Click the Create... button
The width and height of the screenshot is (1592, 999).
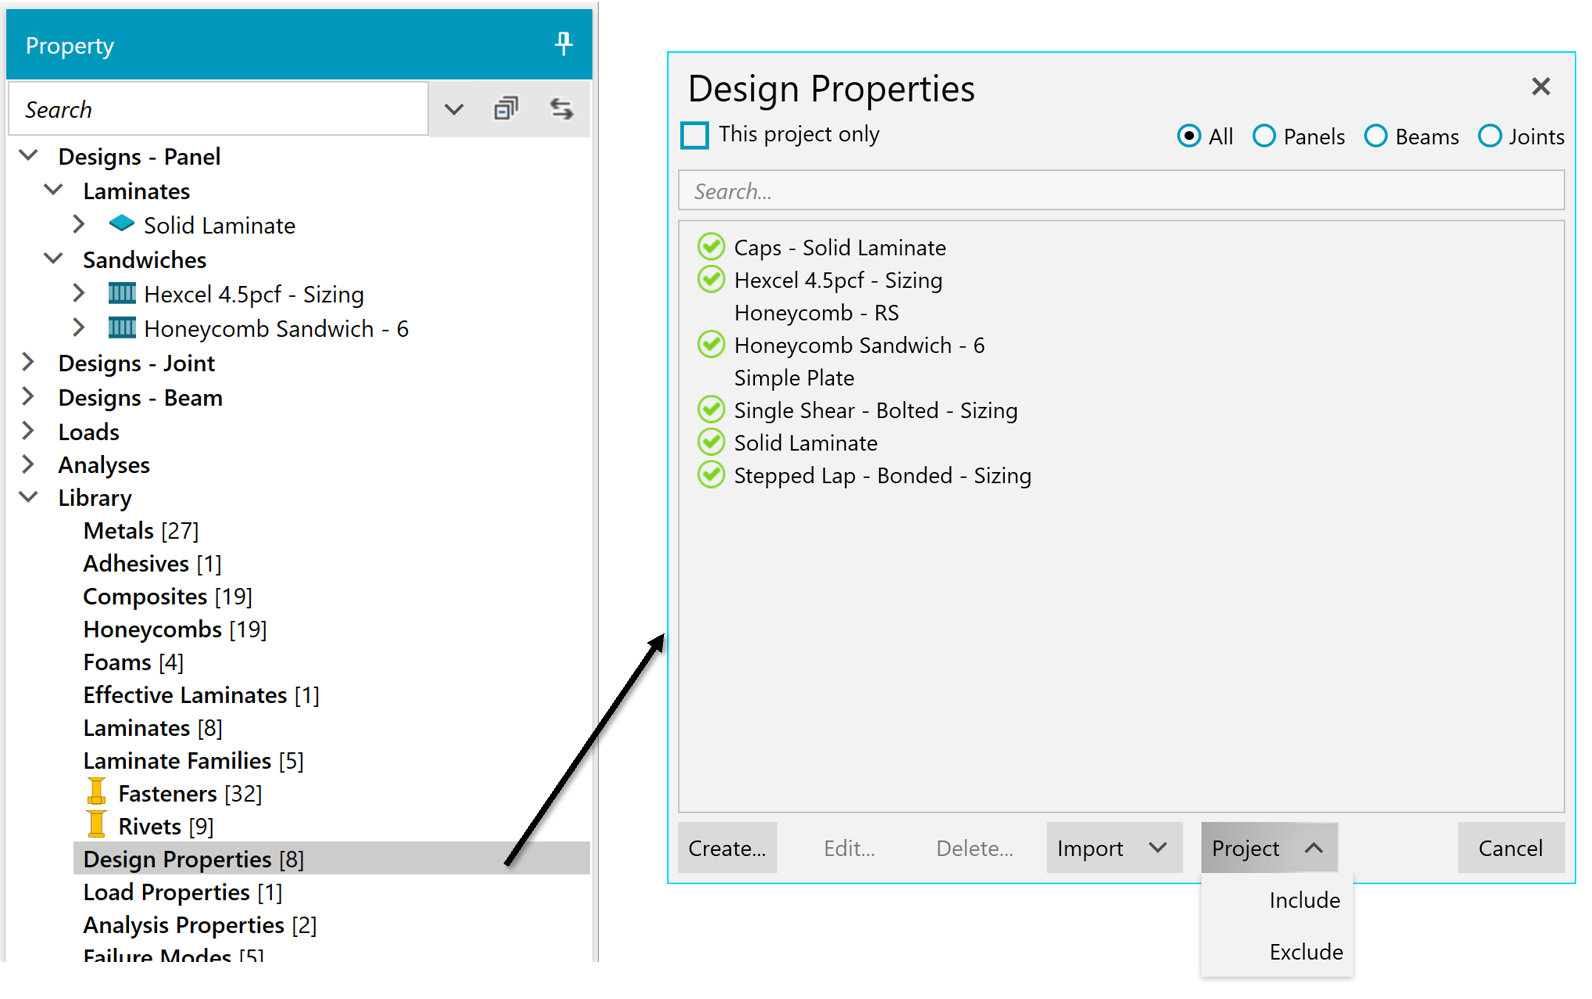coord(727,848)
